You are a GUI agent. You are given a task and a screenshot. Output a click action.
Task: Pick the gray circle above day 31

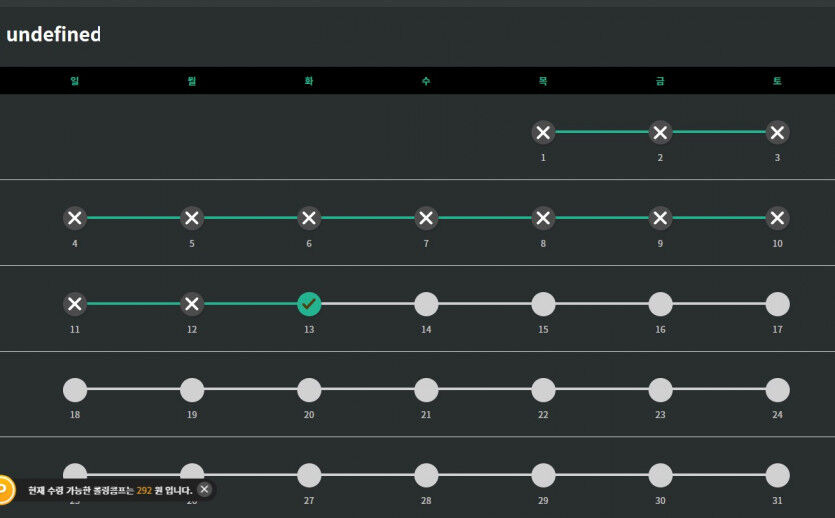tap(777, 475)
